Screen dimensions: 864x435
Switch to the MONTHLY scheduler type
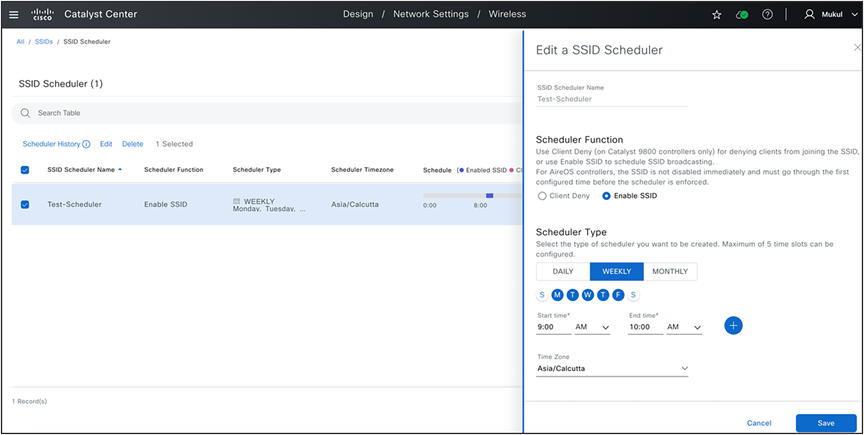pyautogui.click(x=670, y=271)
